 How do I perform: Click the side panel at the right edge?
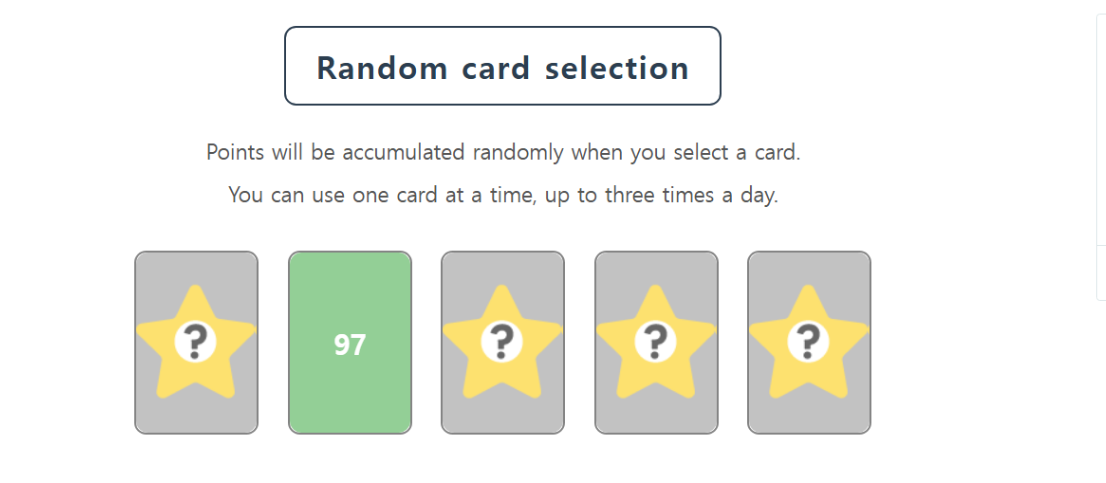pyautogui.click(x=1100, y=157)
